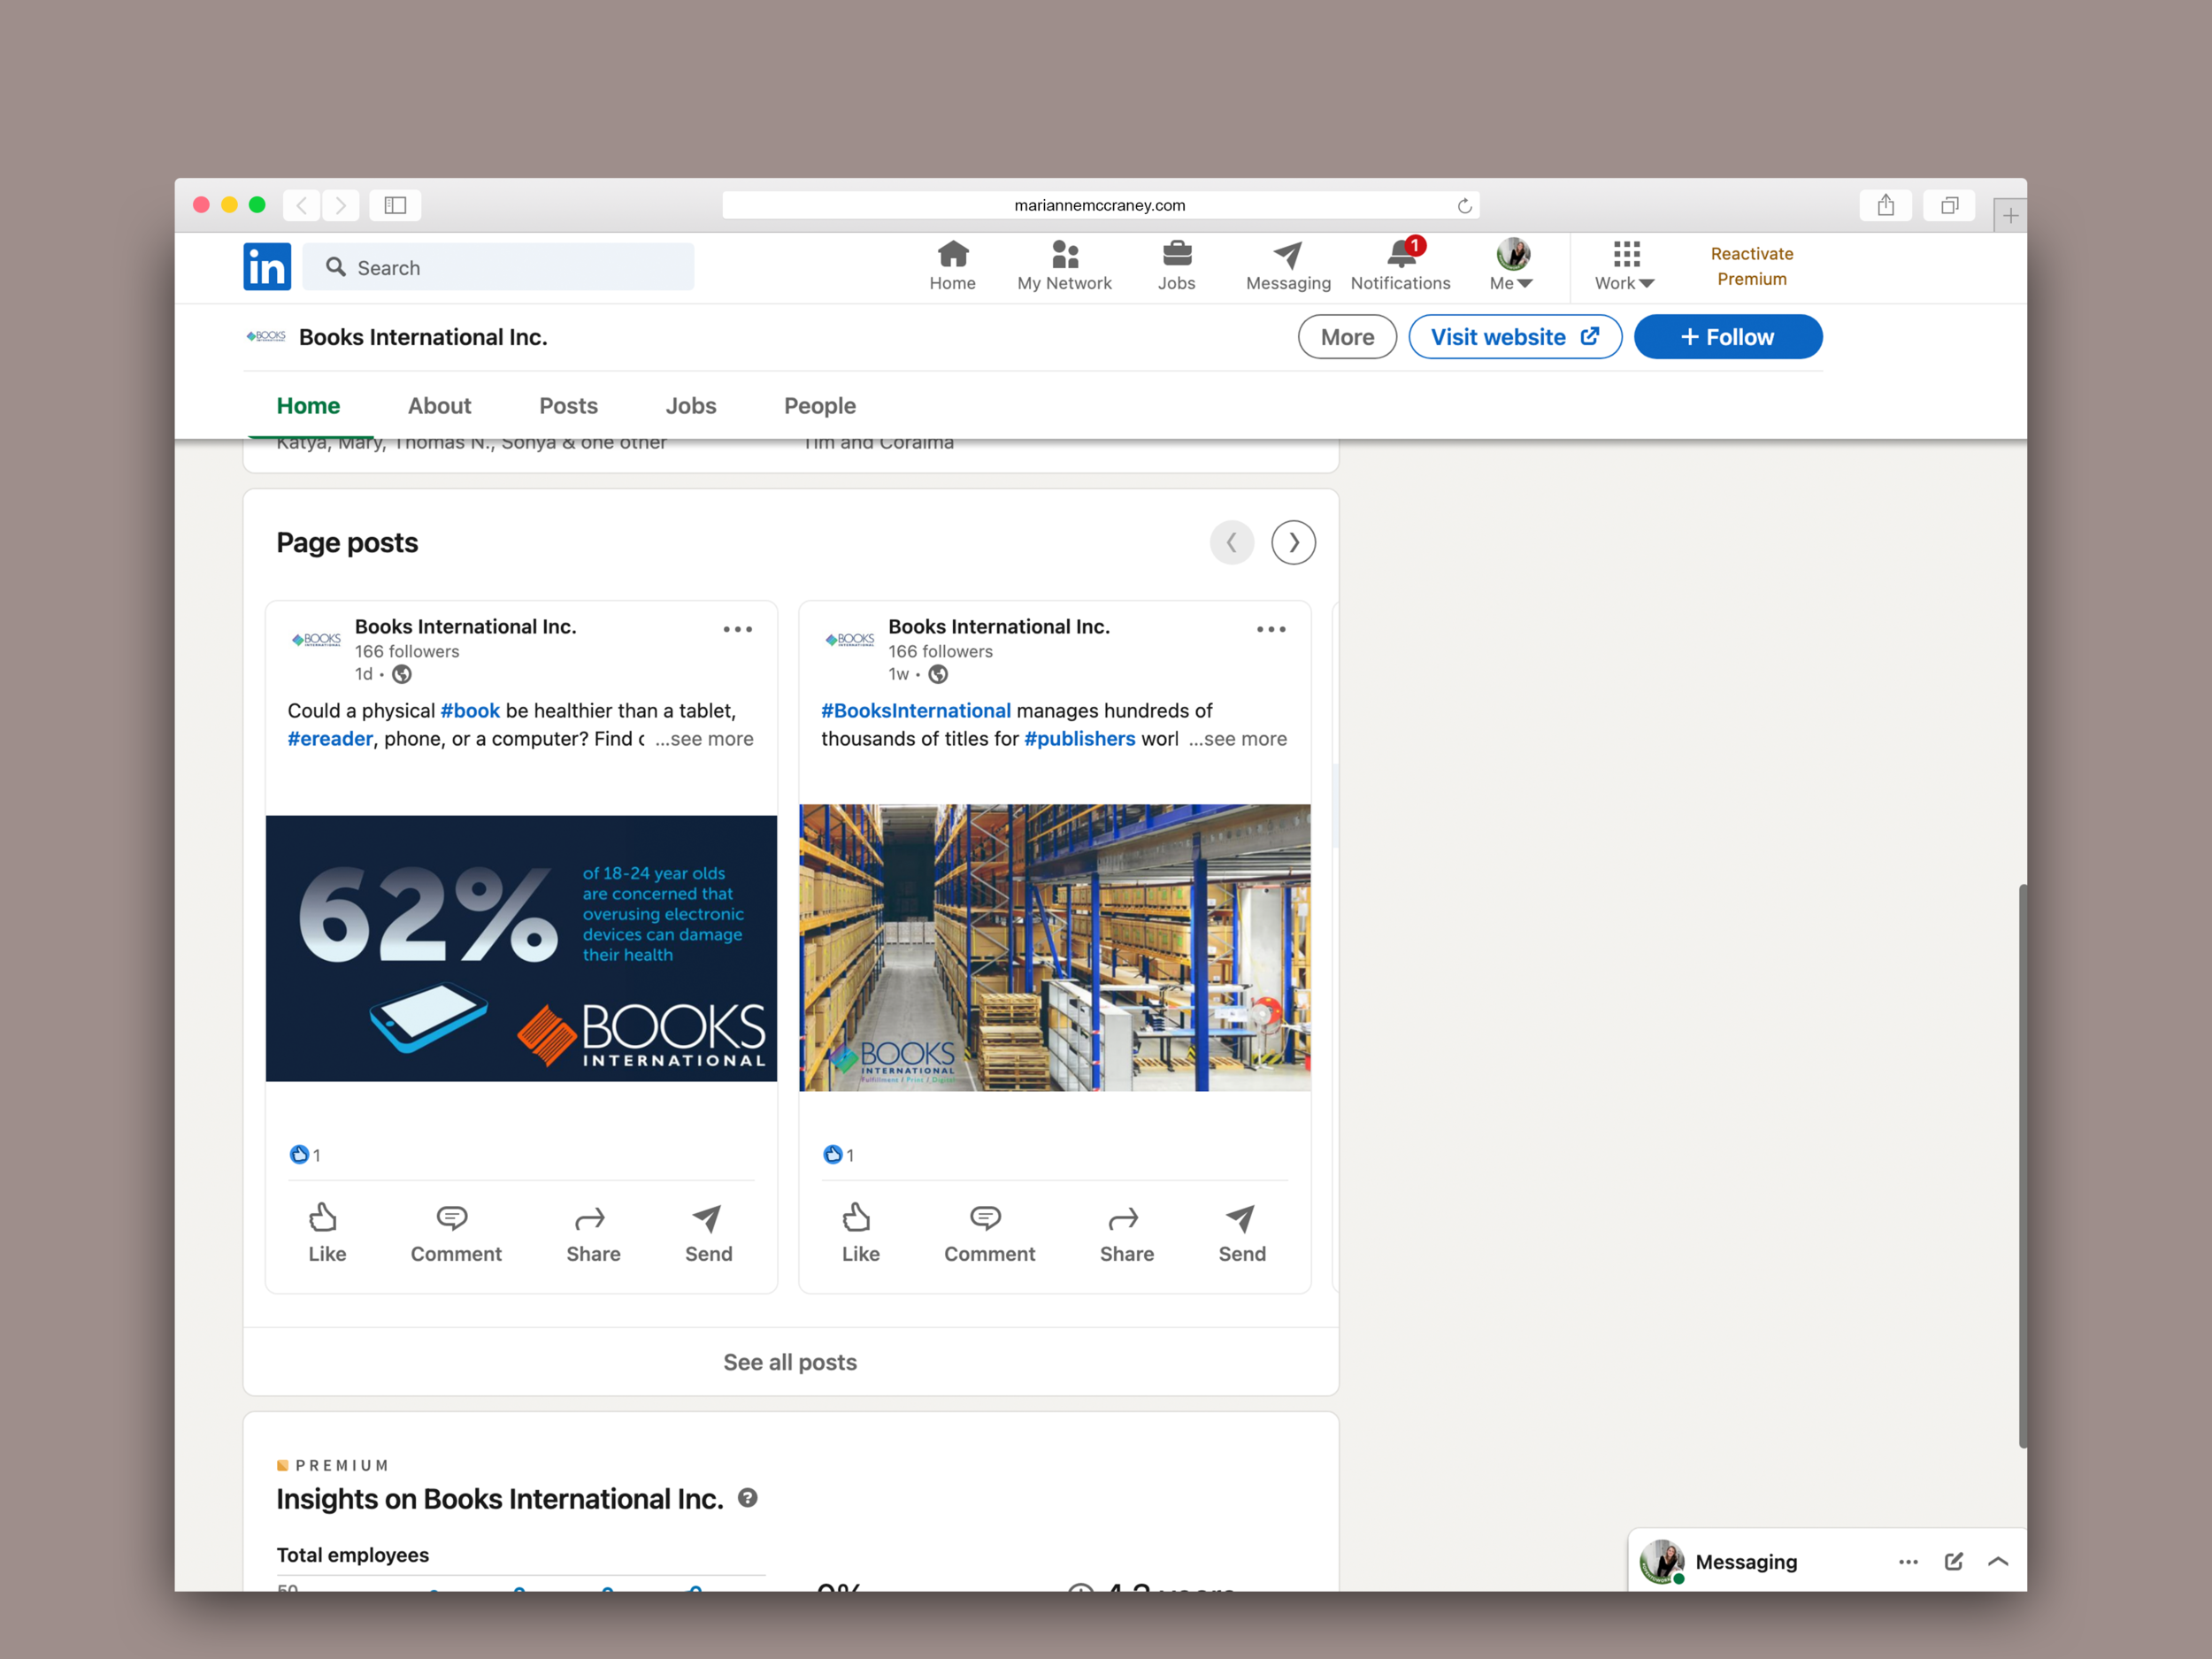Open Messaging in top navigation
The width and height of the screenshot is (2212, 1659).
tap(1288, 266)
